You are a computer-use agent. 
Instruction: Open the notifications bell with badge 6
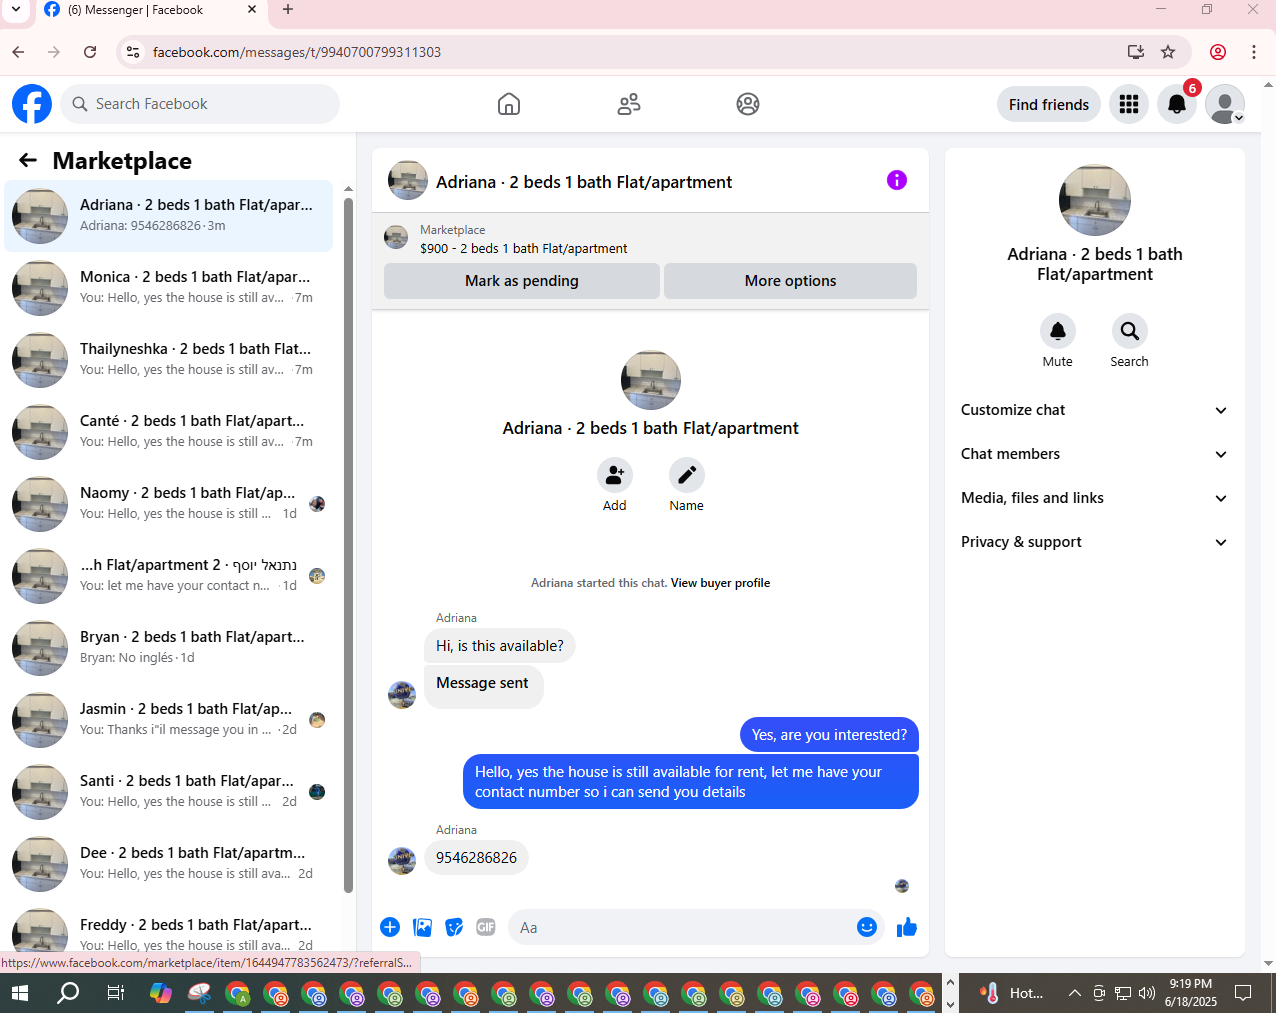click(x=1177, y=104)
